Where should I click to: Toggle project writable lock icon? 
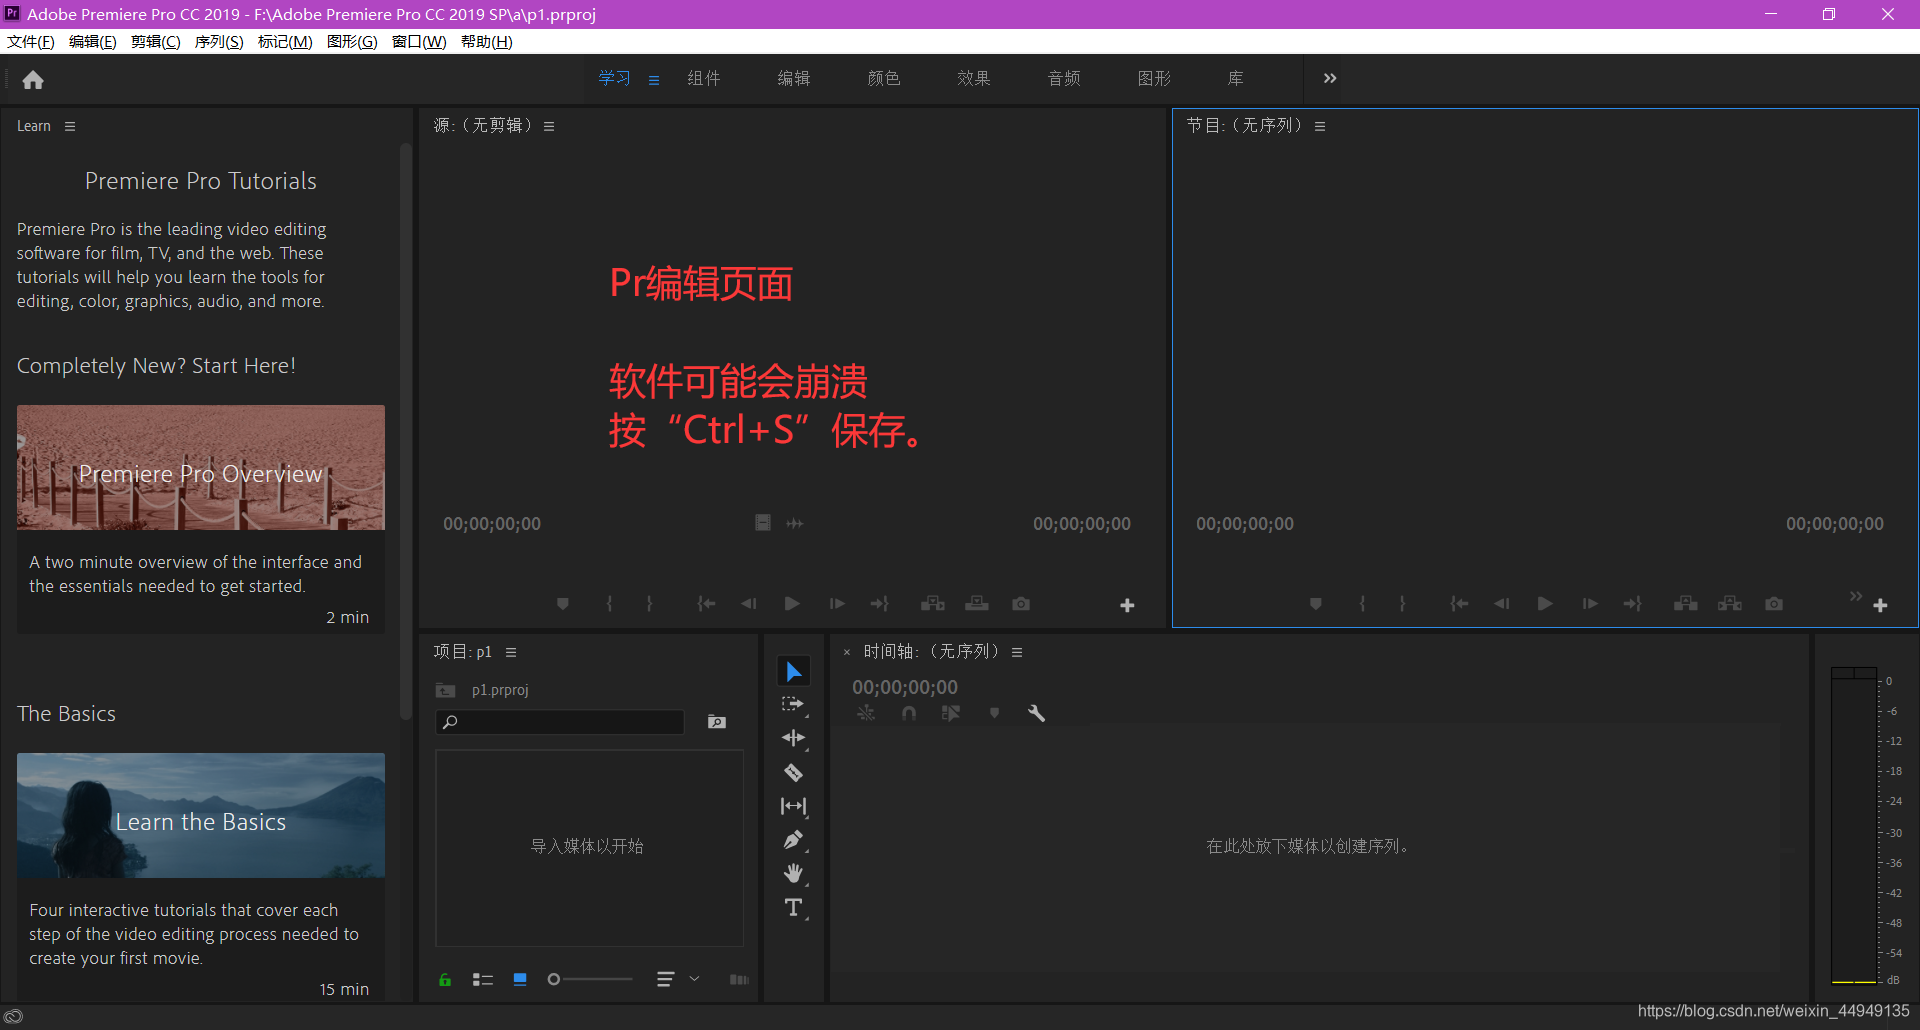445,980
